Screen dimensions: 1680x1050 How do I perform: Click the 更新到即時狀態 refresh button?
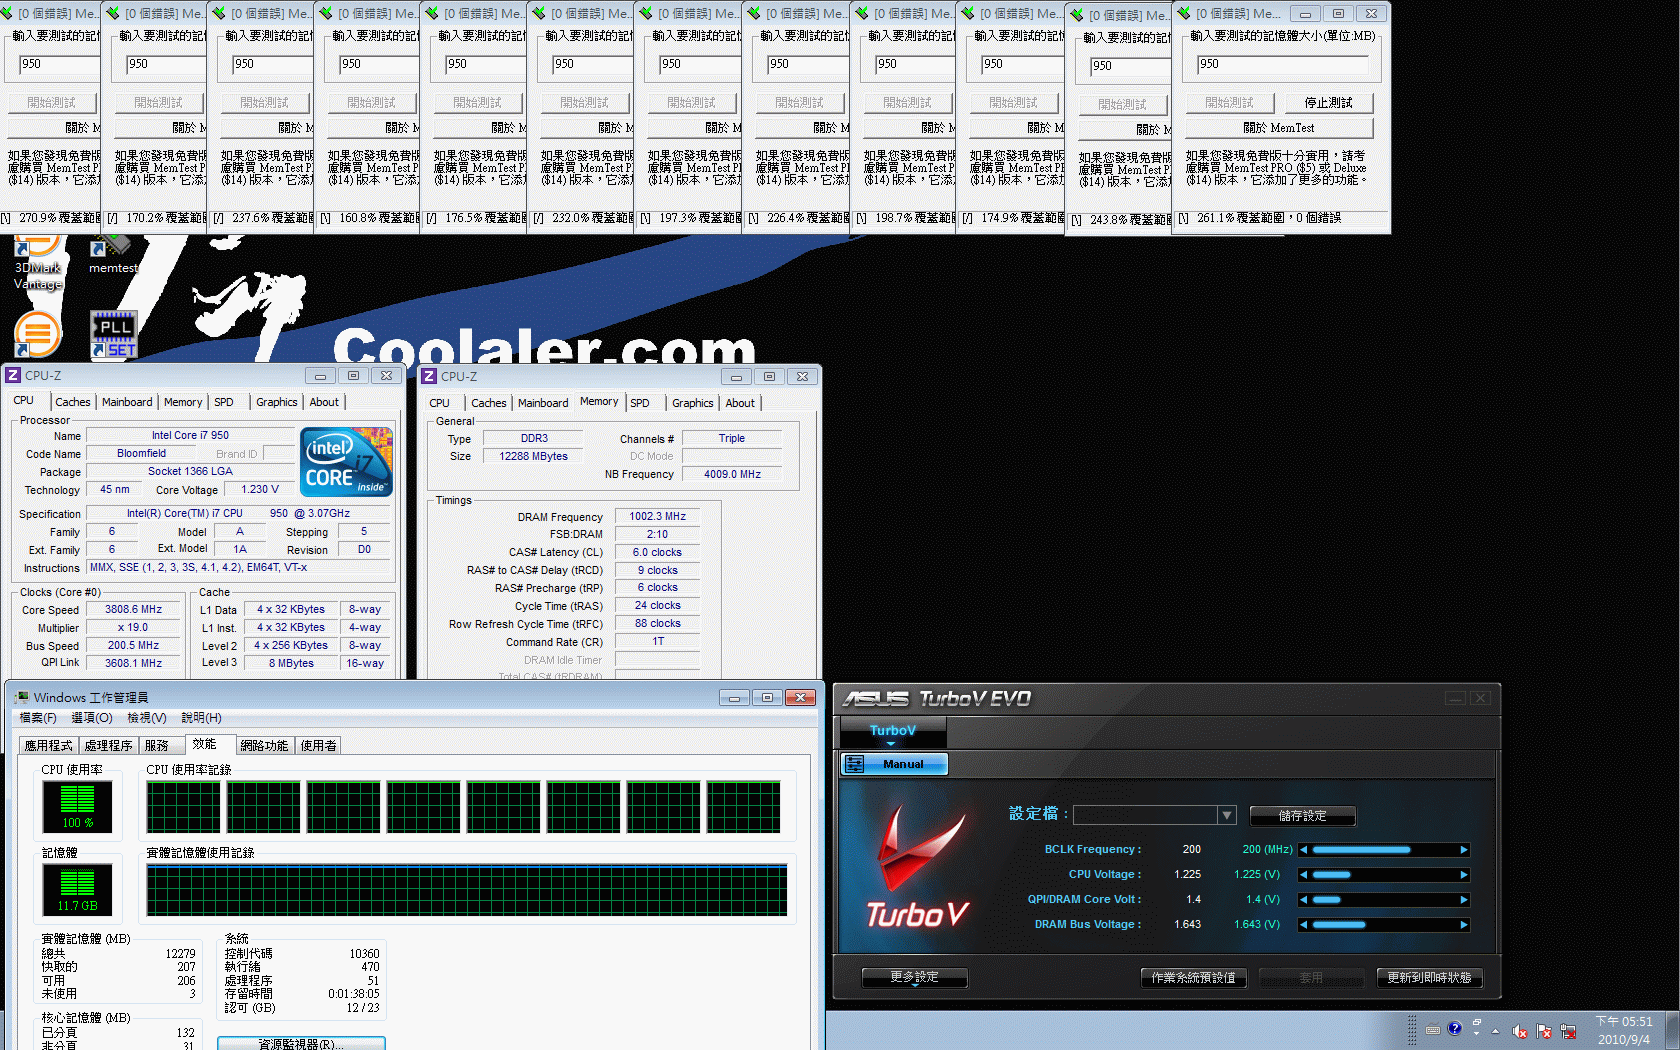point(1429,978)
